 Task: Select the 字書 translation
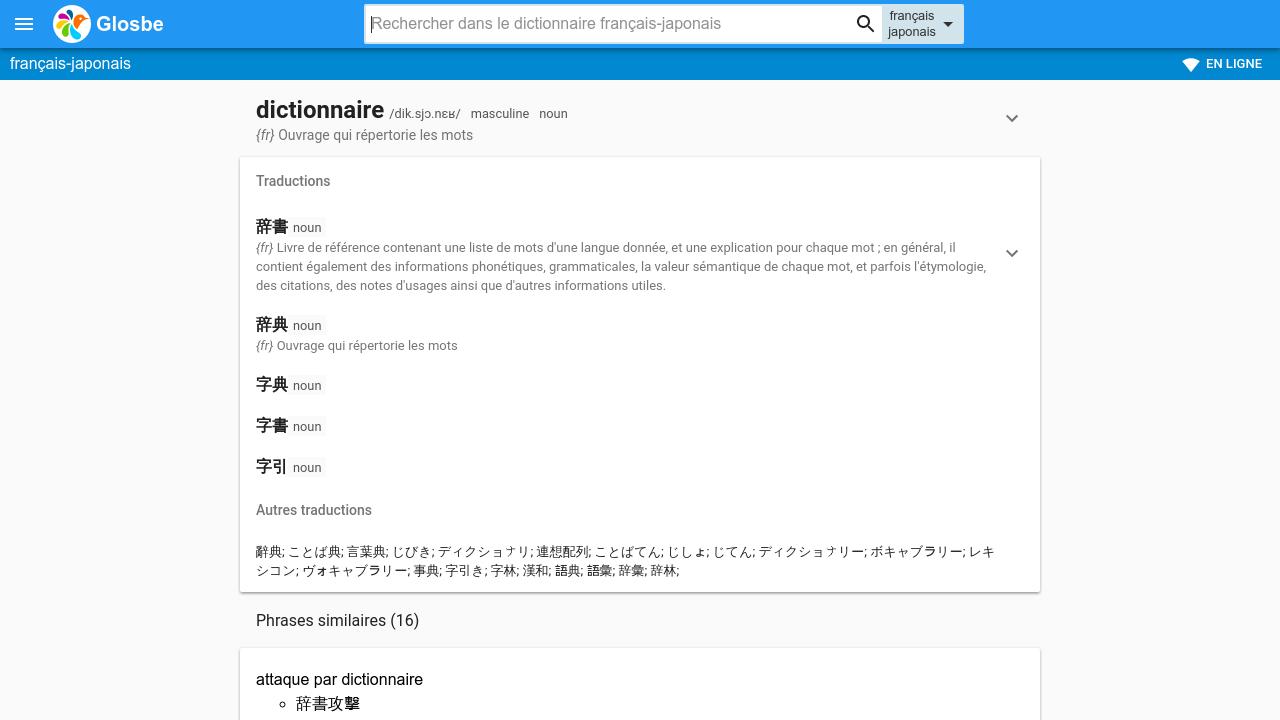click(272, 426)
